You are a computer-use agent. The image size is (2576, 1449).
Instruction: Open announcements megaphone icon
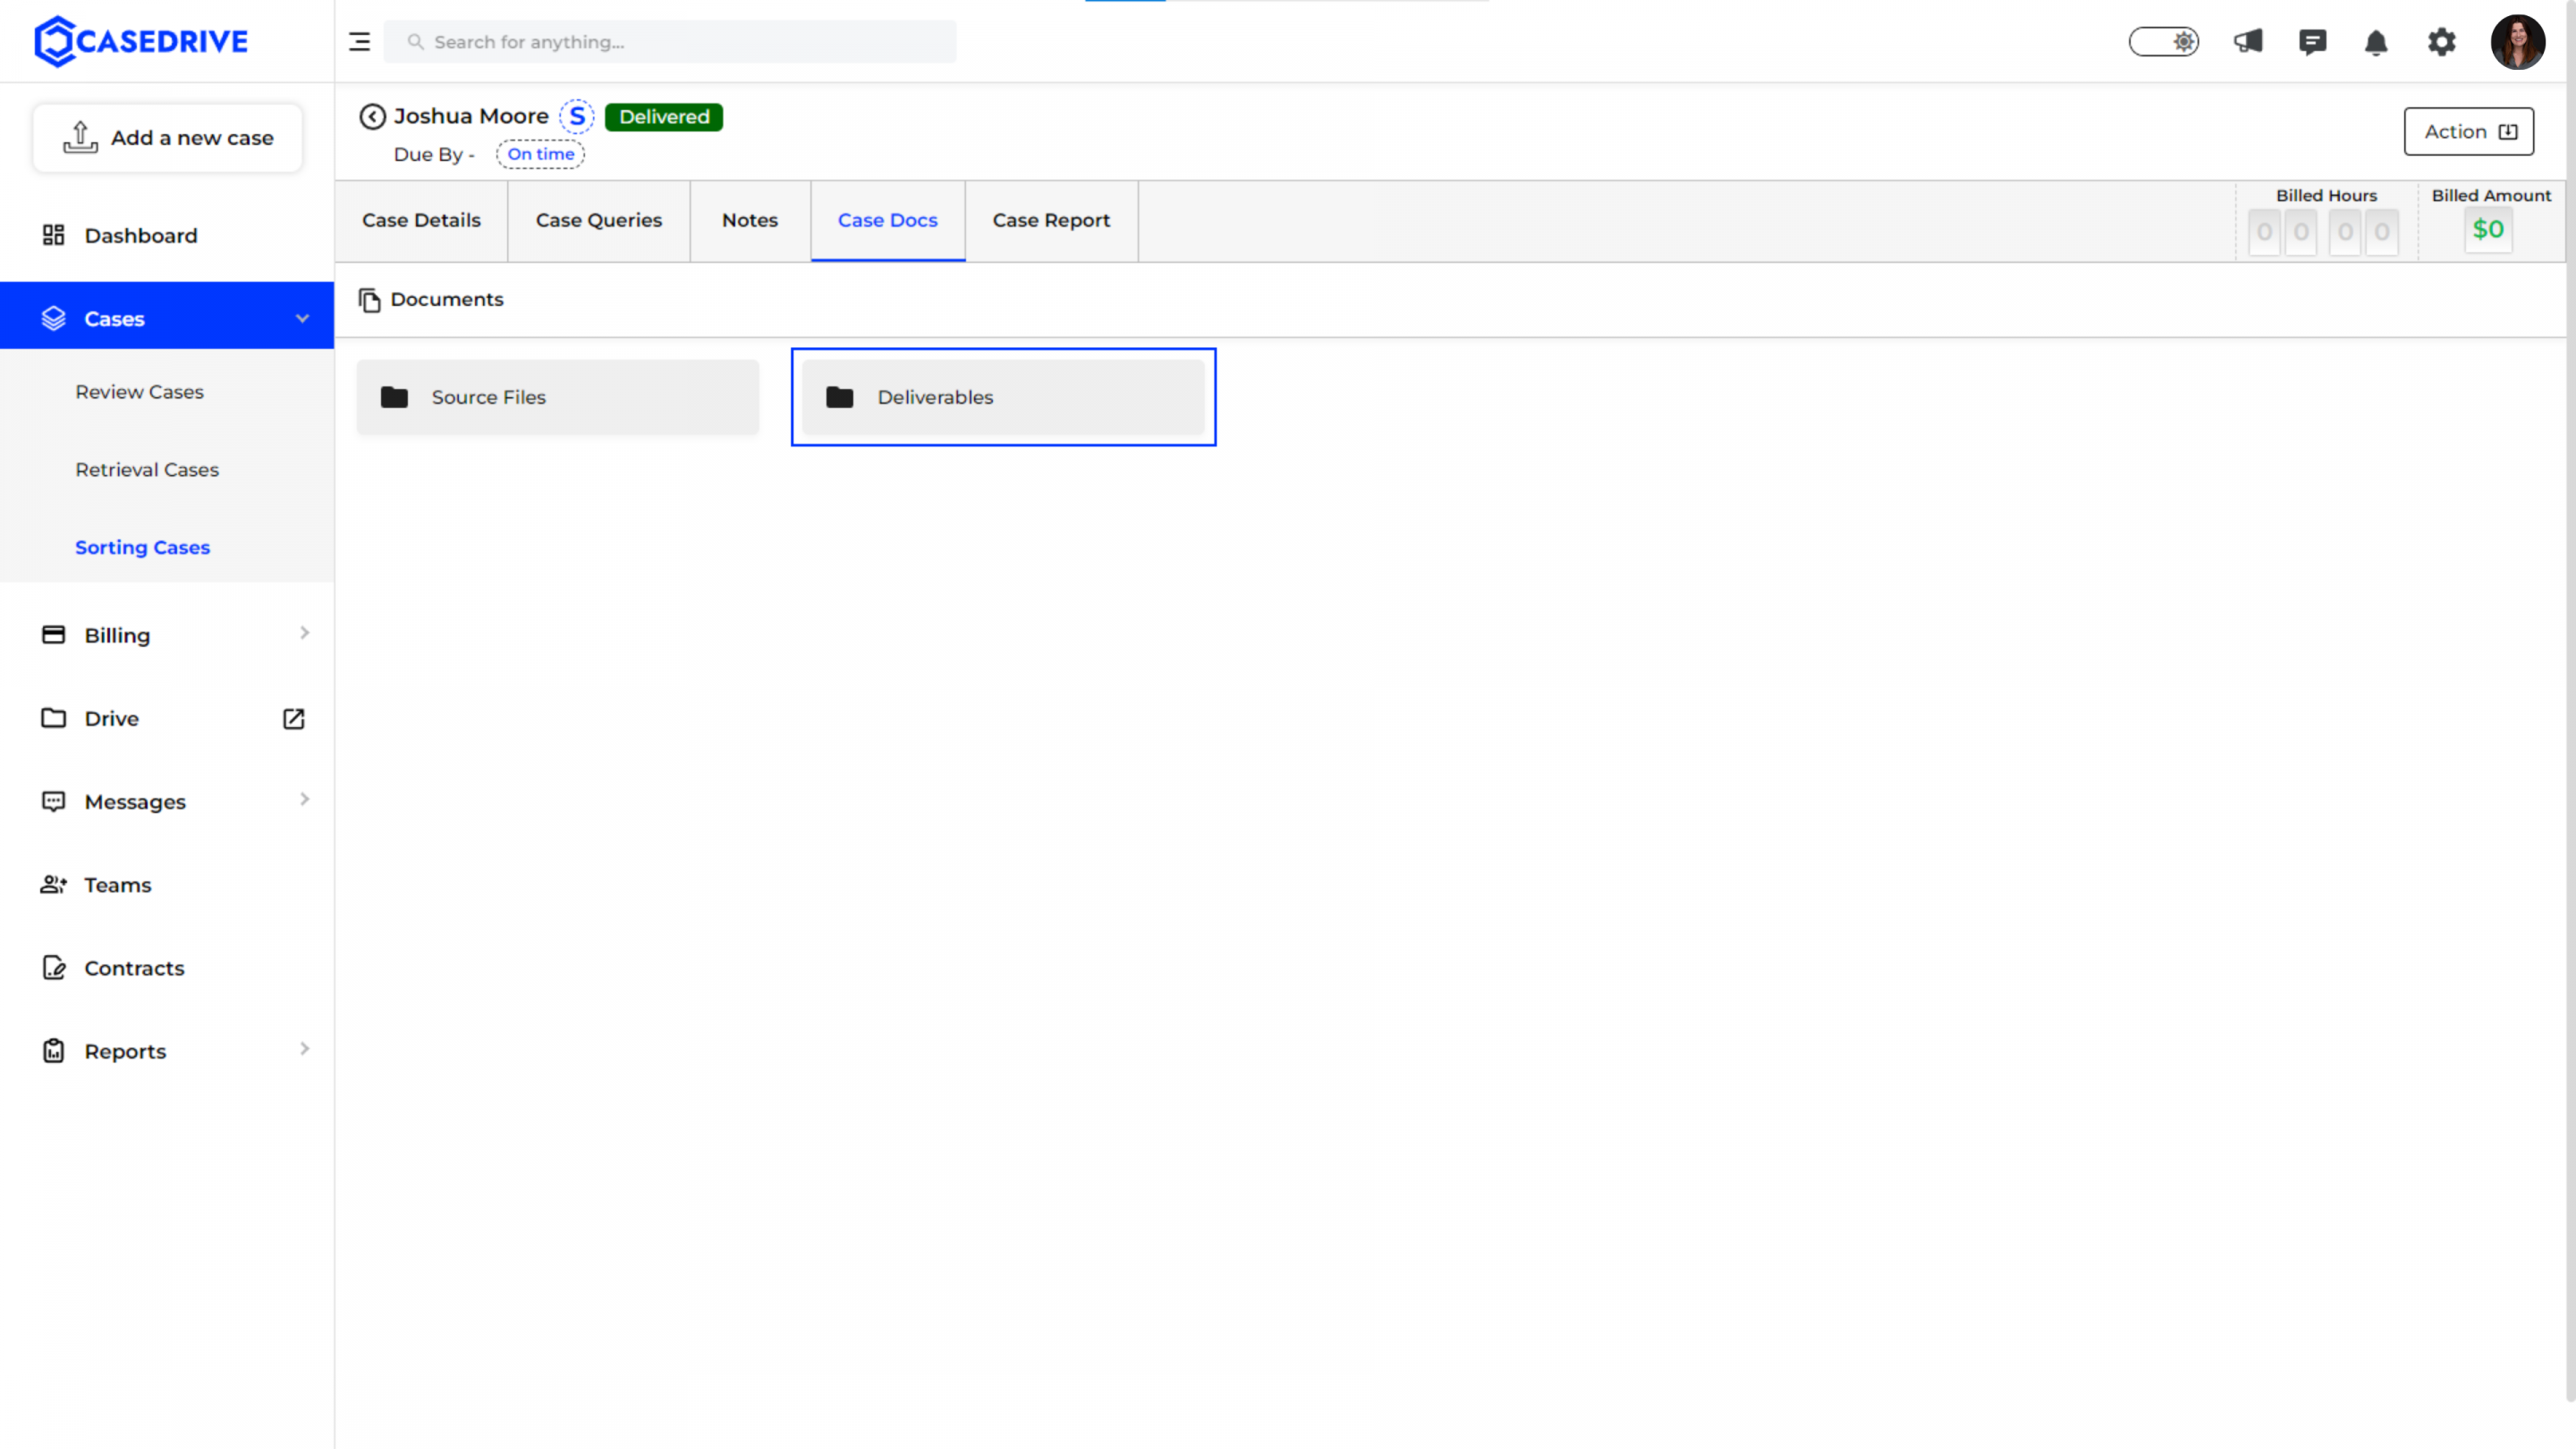(x=2248, y=42)
